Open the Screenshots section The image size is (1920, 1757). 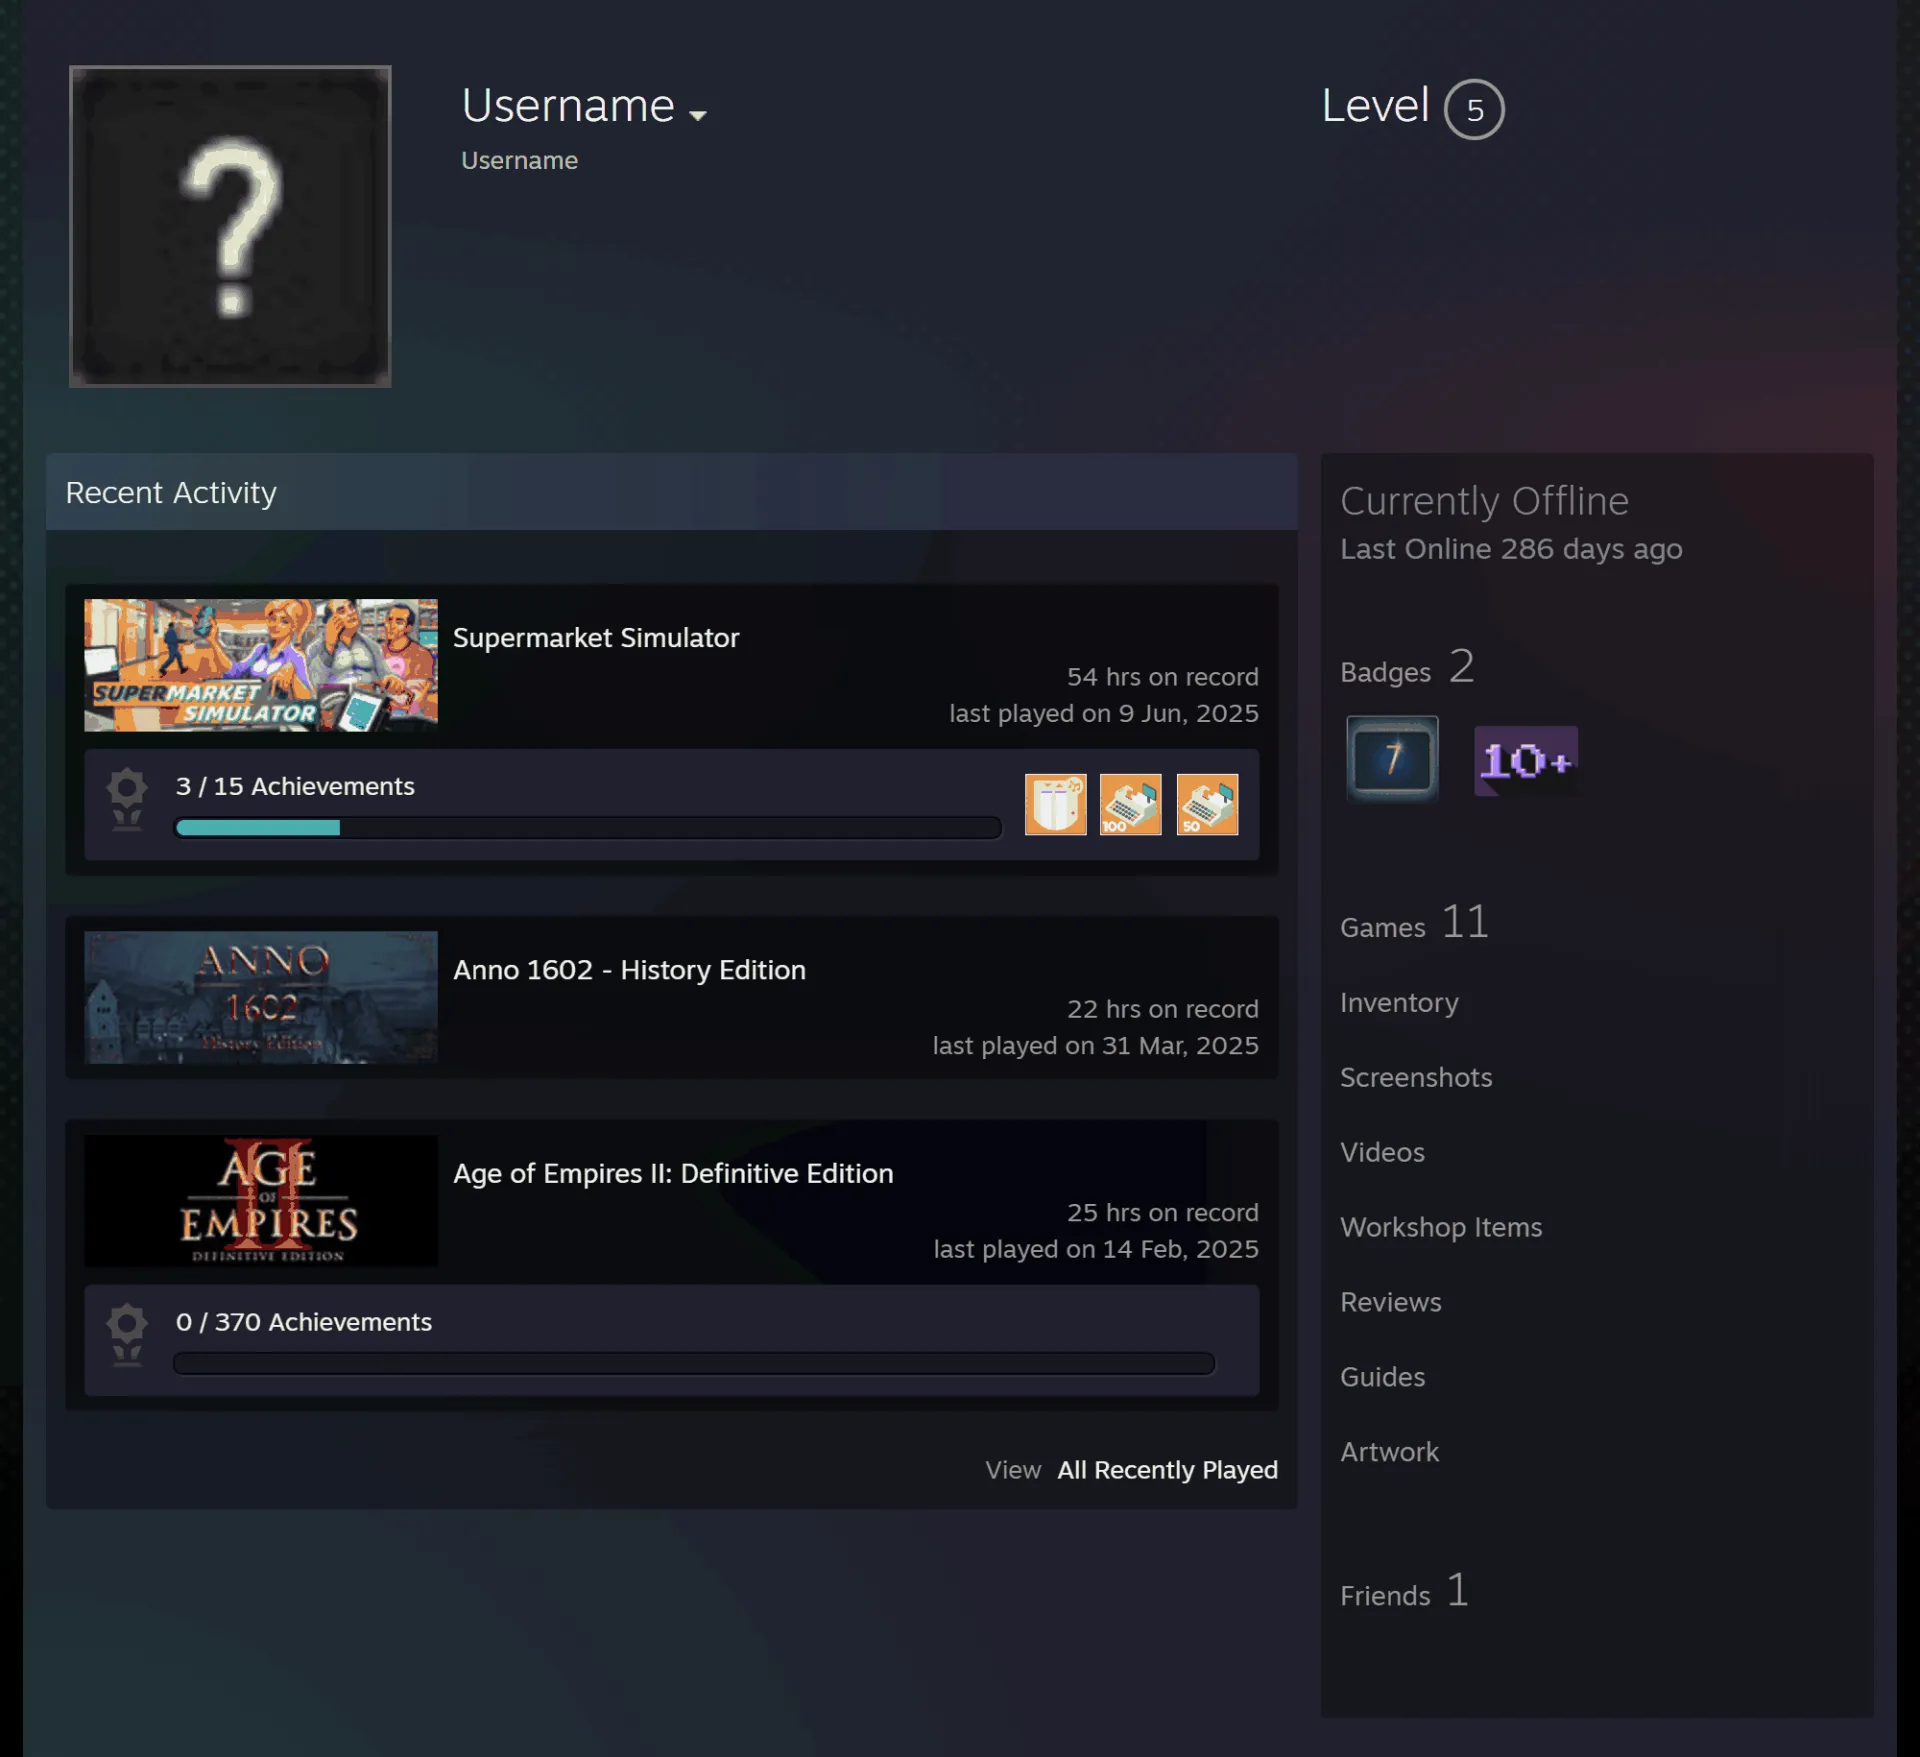1416,1077
